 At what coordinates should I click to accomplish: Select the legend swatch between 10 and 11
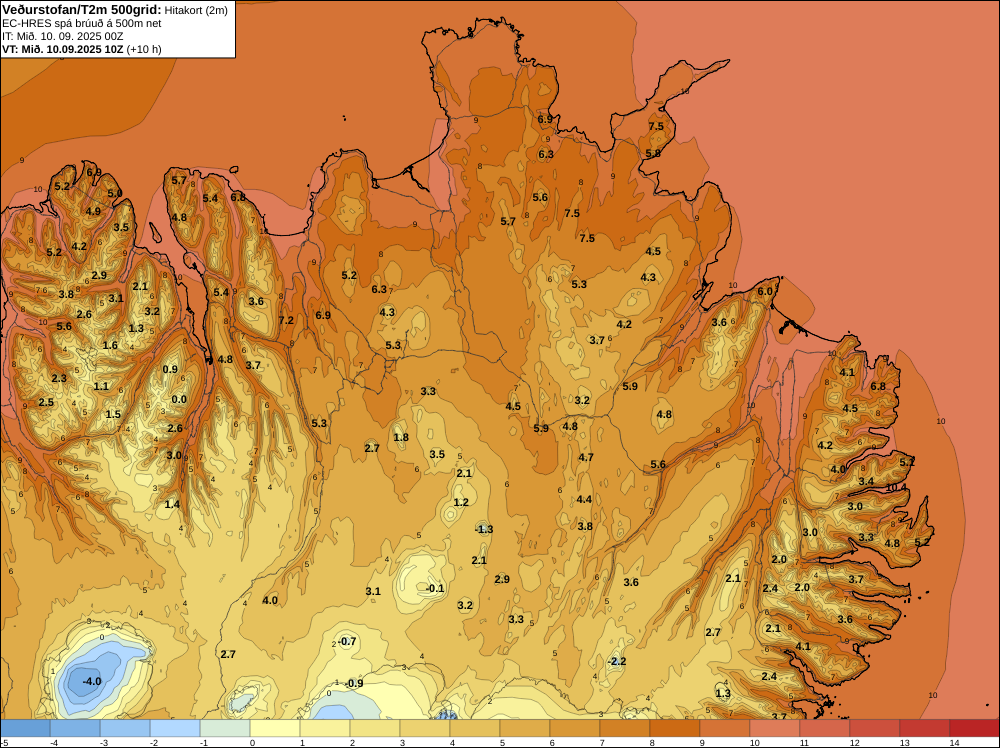coord(775,728)
